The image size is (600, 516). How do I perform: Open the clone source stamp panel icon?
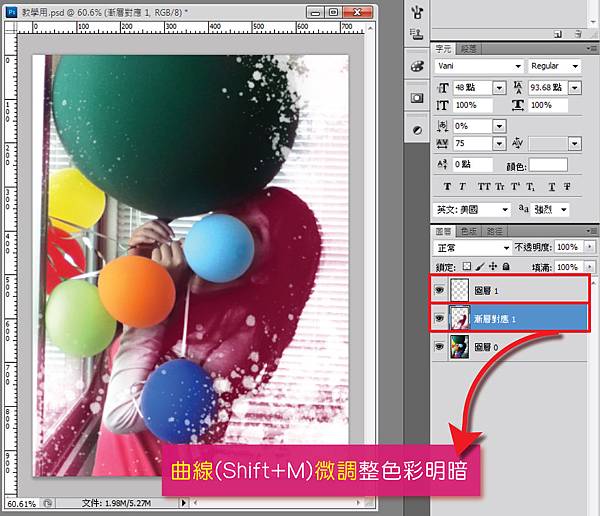click(416, 34)
